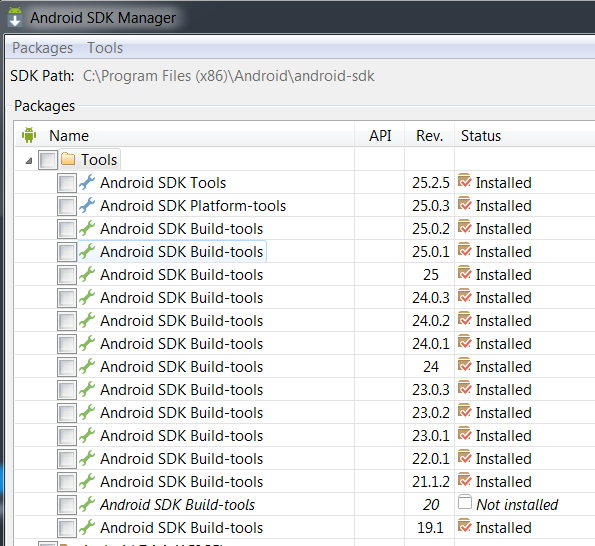Image resolution: width=595 pixels, height=546 pixels.
Task: Click the green wrench icon of Build-tools 25.0.2
Action: 87,228
